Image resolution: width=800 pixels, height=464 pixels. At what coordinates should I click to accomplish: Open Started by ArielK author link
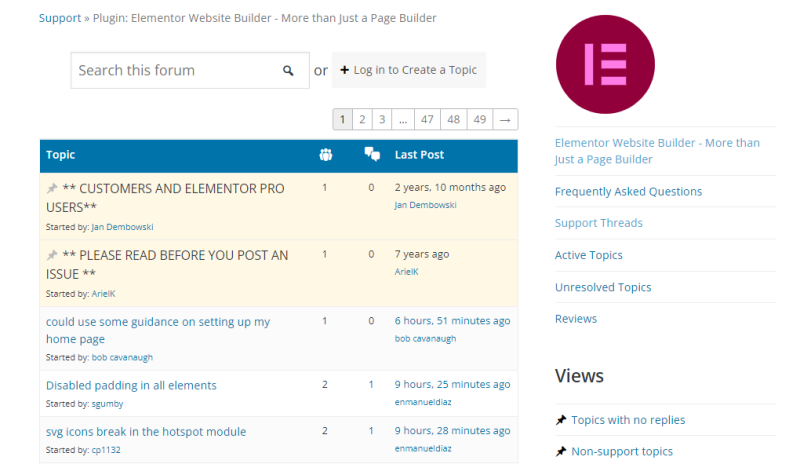tap(104, 294)
